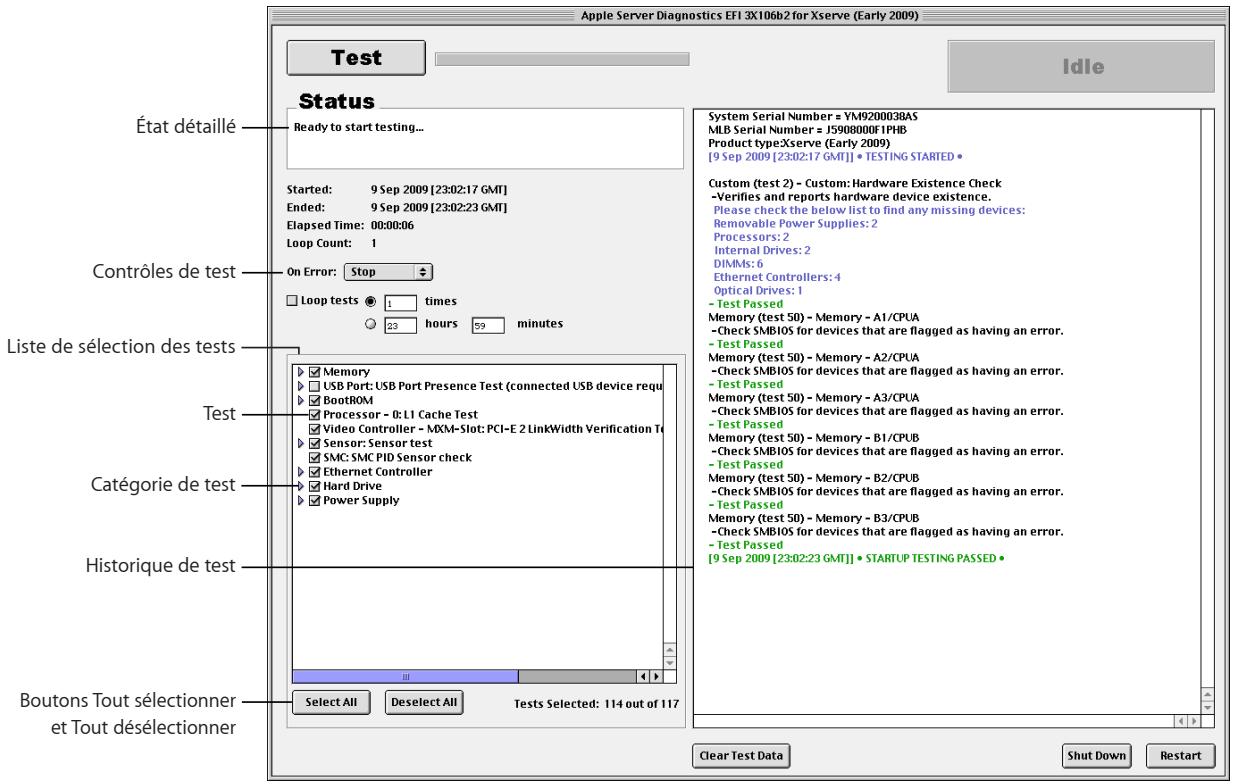1234x784 pixels.
Task: Uncheck the Memory test category
Action: (316, 372)
